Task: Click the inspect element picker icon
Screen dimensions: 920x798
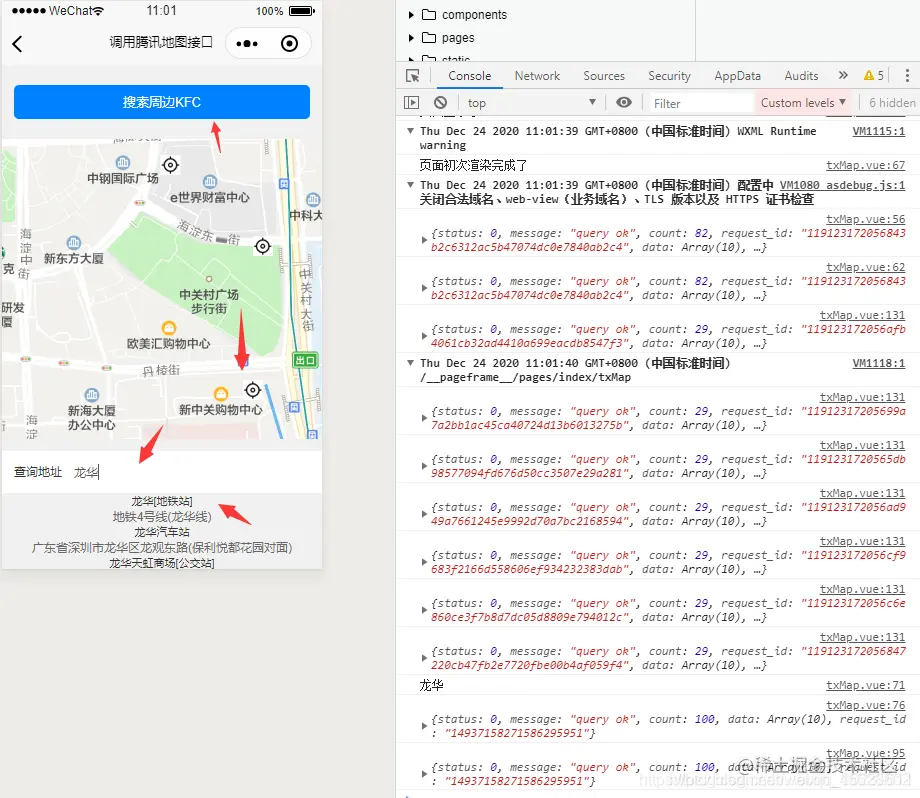Action: [x=413, y=76]
